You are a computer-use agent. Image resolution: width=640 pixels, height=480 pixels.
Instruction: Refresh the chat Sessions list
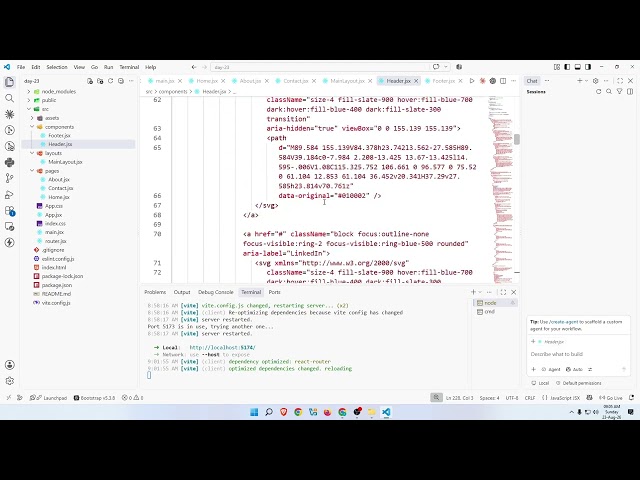point(599,91)
